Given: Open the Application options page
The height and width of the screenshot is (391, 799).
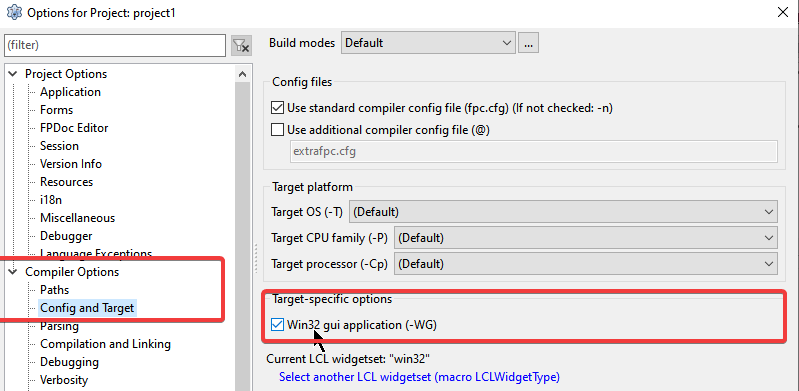Looking at the screenshot, I should click(x=70, y=92).
